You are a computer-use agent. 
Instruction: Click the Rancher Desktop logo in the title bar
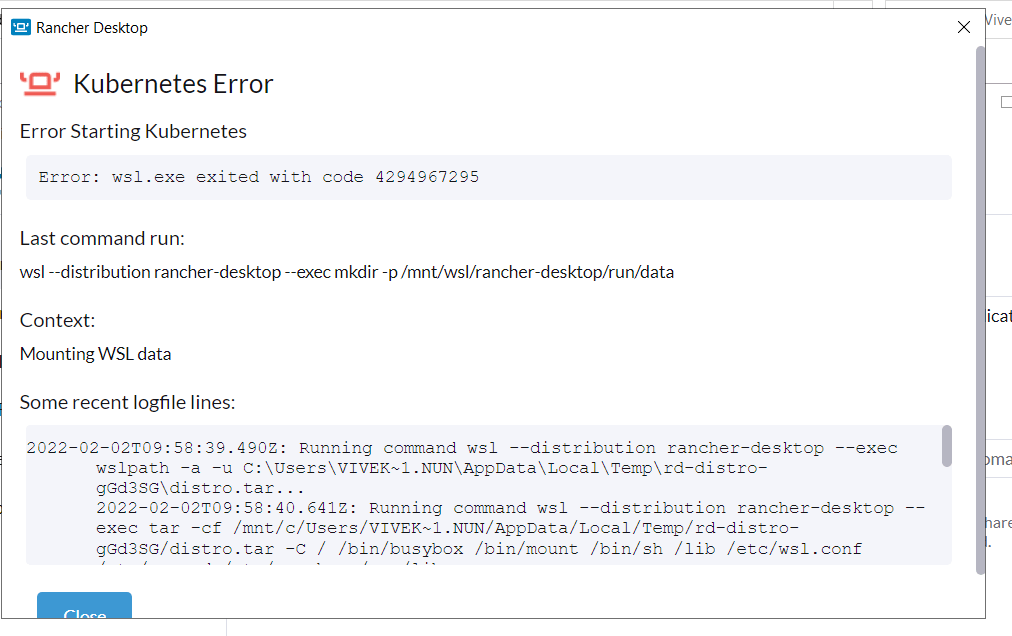coord(20,27)
